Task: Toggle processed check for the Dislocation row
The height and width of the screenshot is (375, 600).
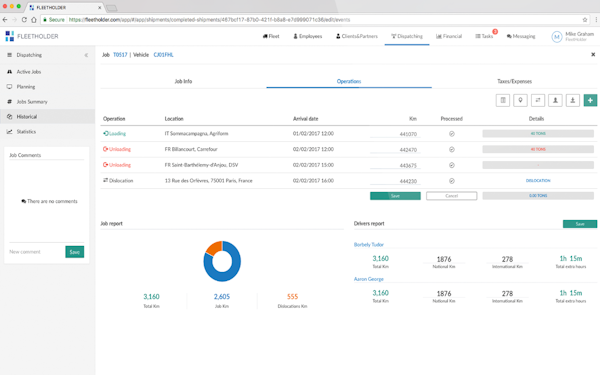Action: [x=452, y=181]
